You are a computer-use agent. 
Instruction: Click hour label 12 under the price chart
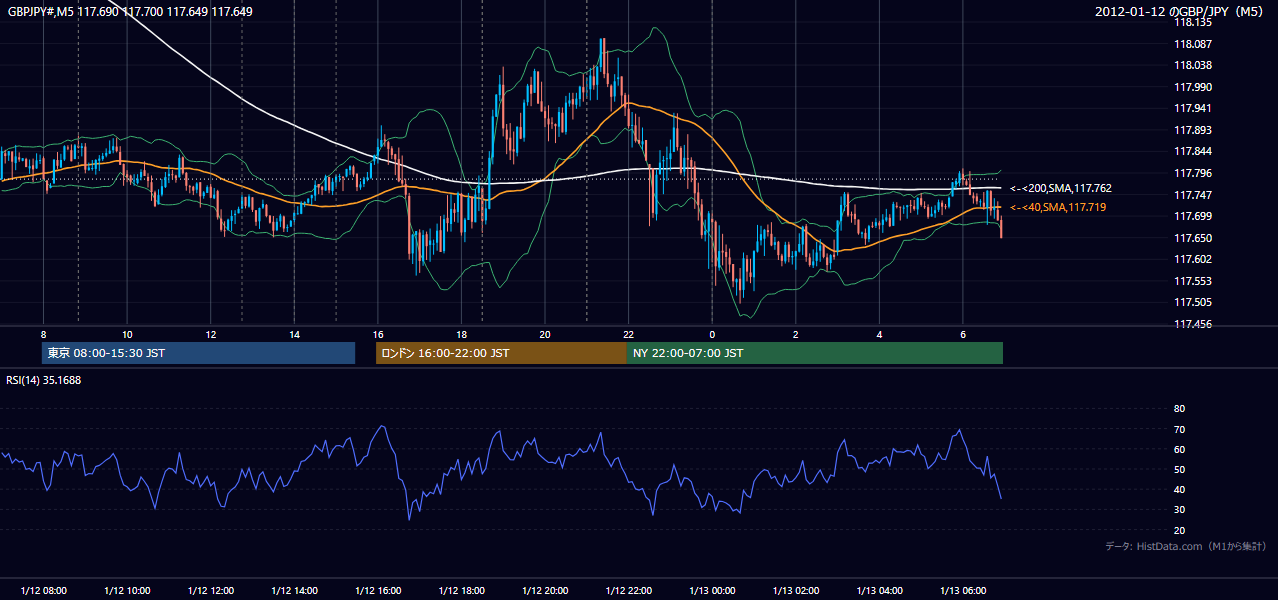coord(210,334)
